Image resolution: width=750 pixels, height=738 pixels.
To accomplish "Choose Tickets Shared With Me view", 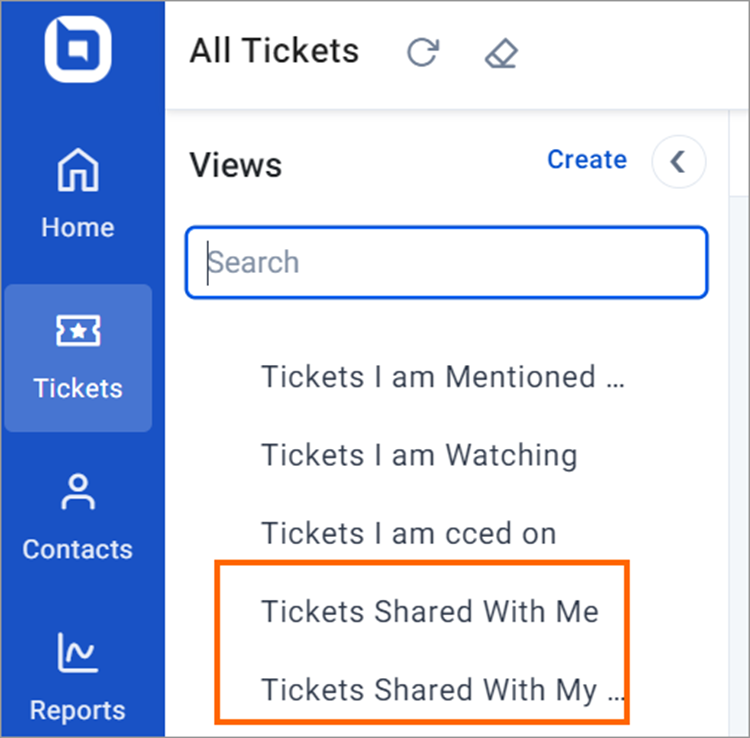I will point(430,612).
